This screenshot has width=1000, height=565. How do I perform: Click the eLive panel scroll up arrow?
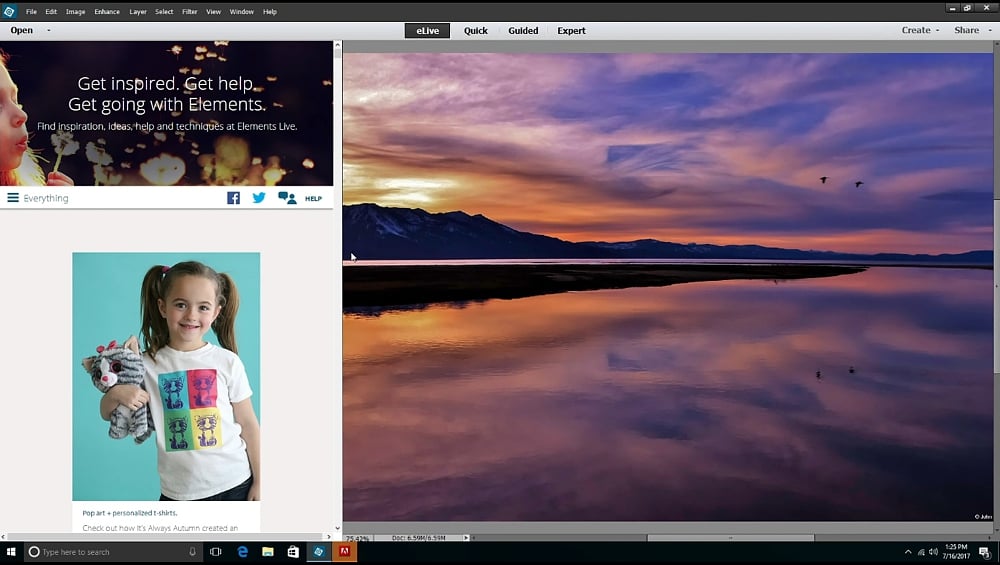pyautogui.click(x=337, y=45)
